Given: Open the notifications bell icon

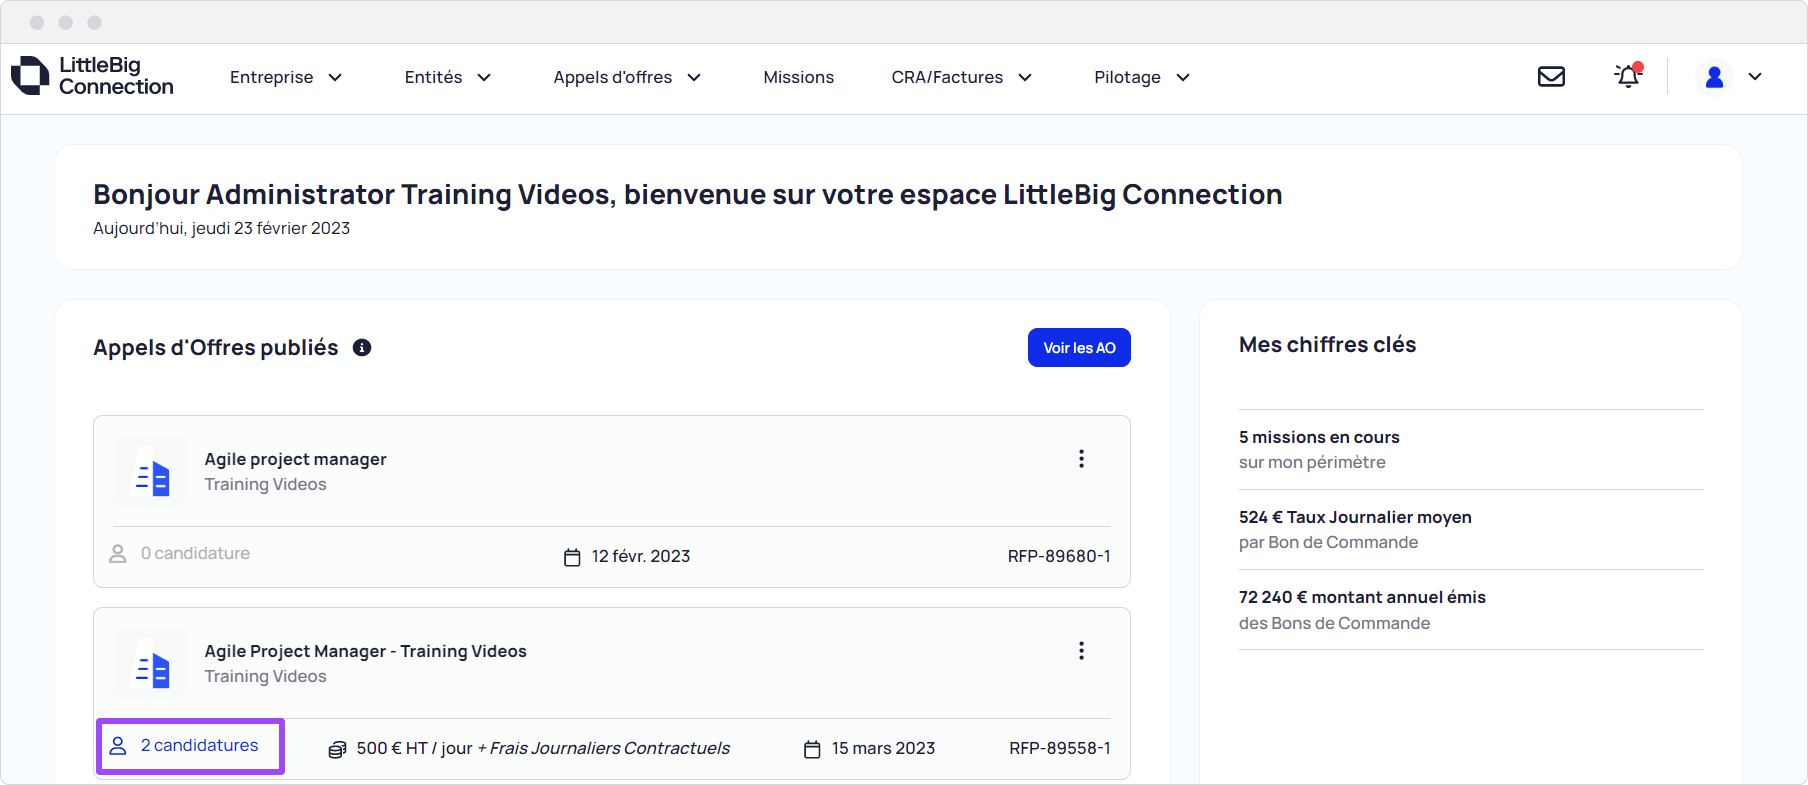Looking at the screenshot, I should click(1628, 75).
